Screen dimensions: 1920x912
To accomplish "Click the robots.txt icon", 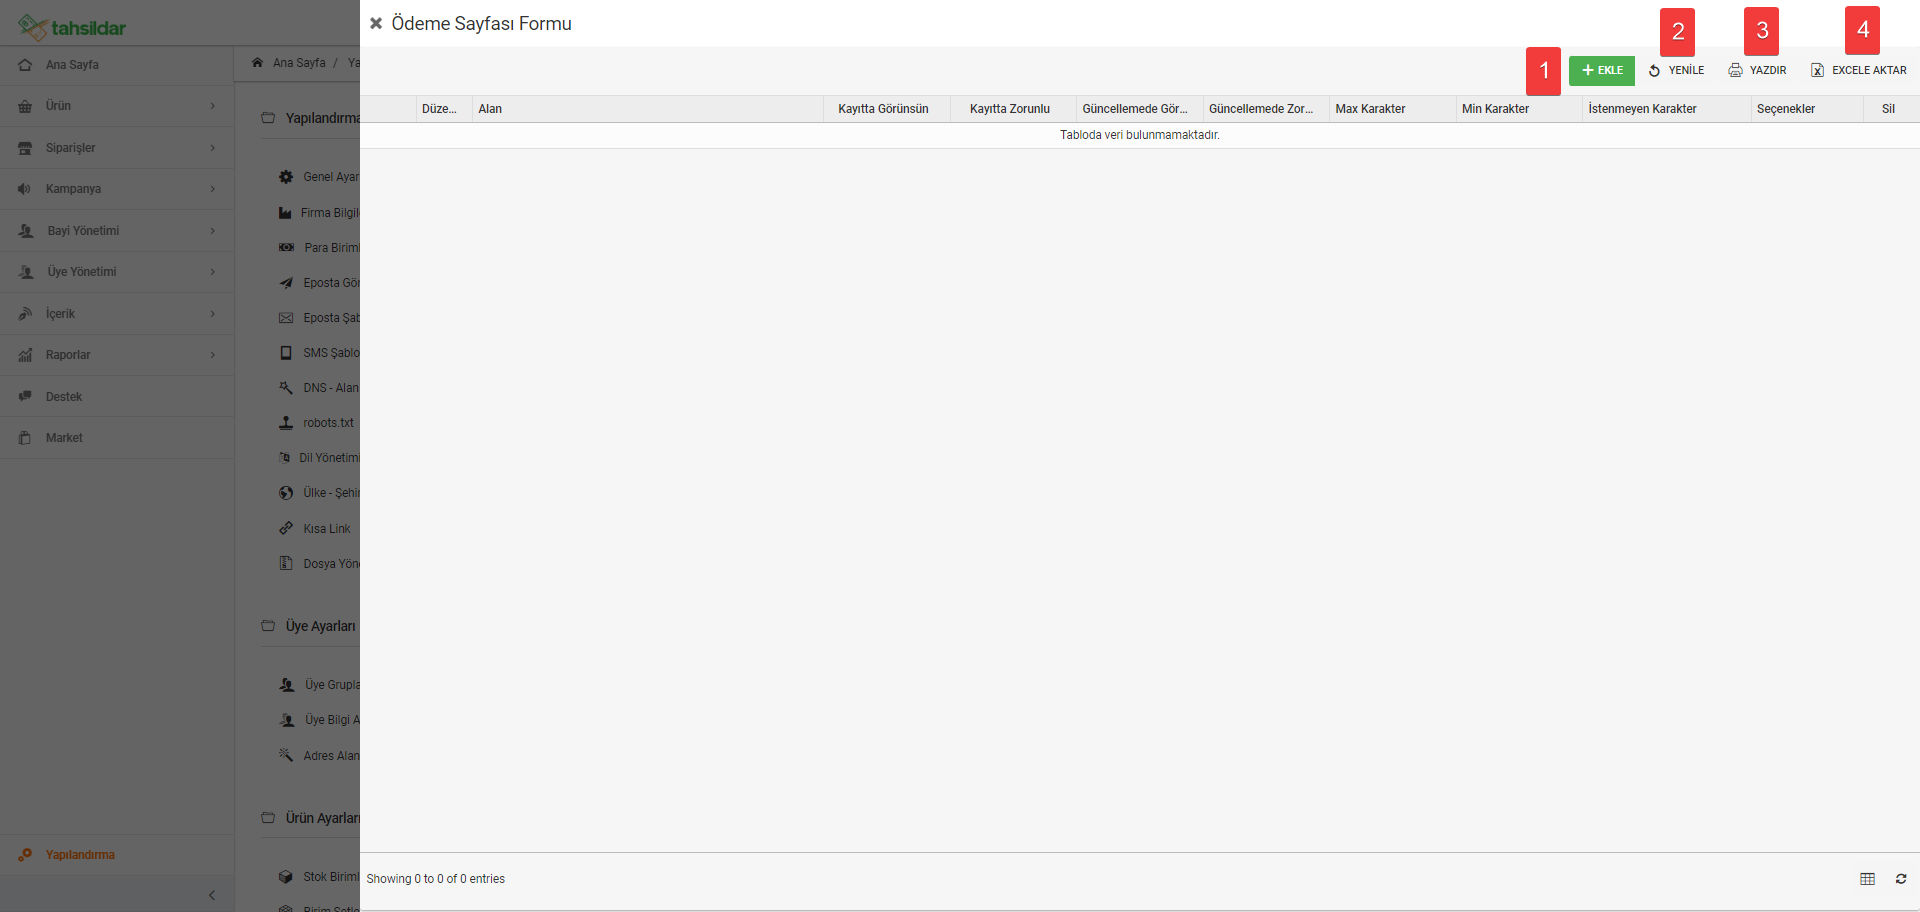I will pos(286,423).
